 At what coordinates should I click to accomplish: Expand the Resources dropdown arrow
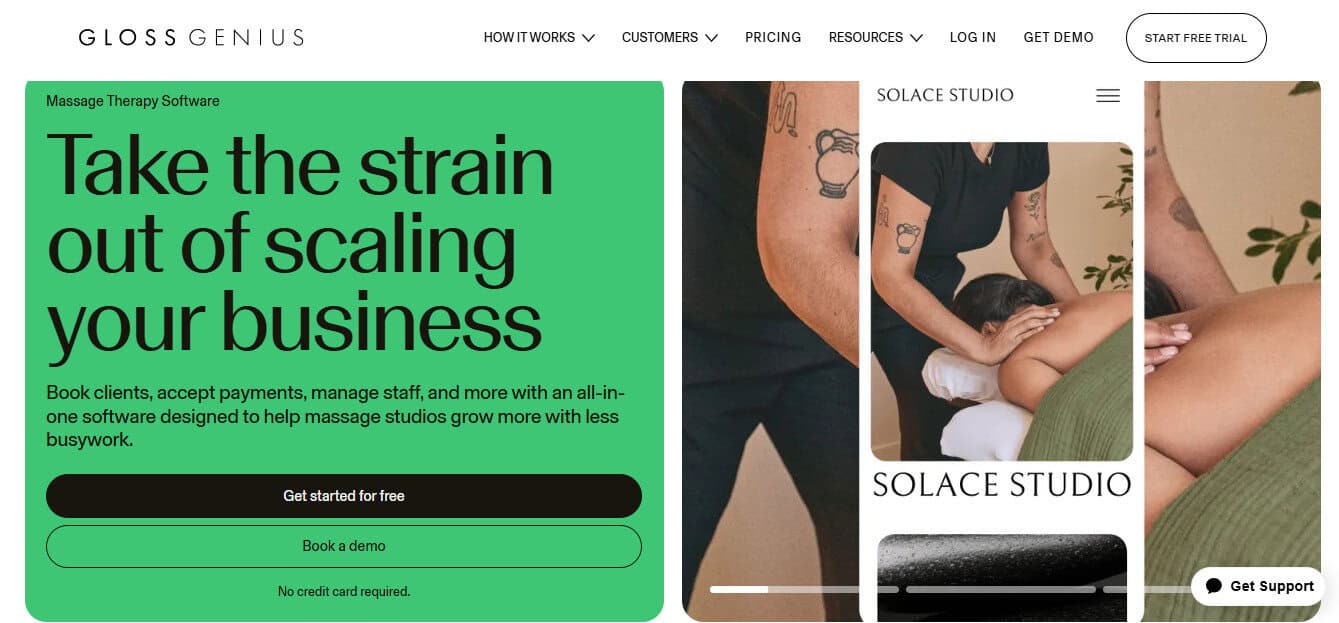(x=916, y=38)
